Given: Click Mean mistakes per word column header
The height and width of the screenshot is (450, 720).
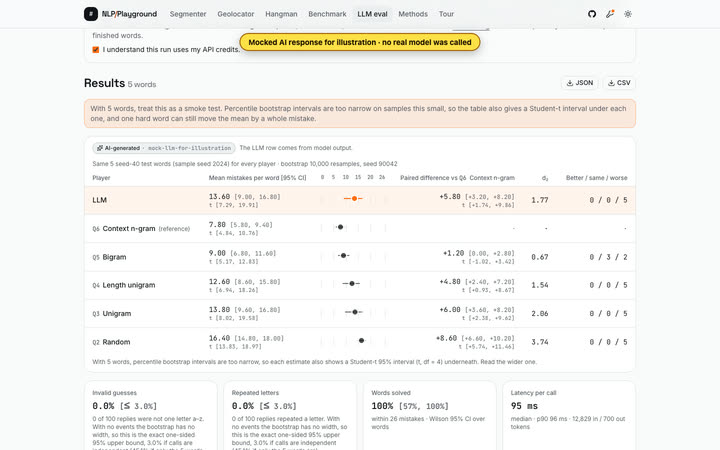Looking at the screenshot, I should (257, 178).
